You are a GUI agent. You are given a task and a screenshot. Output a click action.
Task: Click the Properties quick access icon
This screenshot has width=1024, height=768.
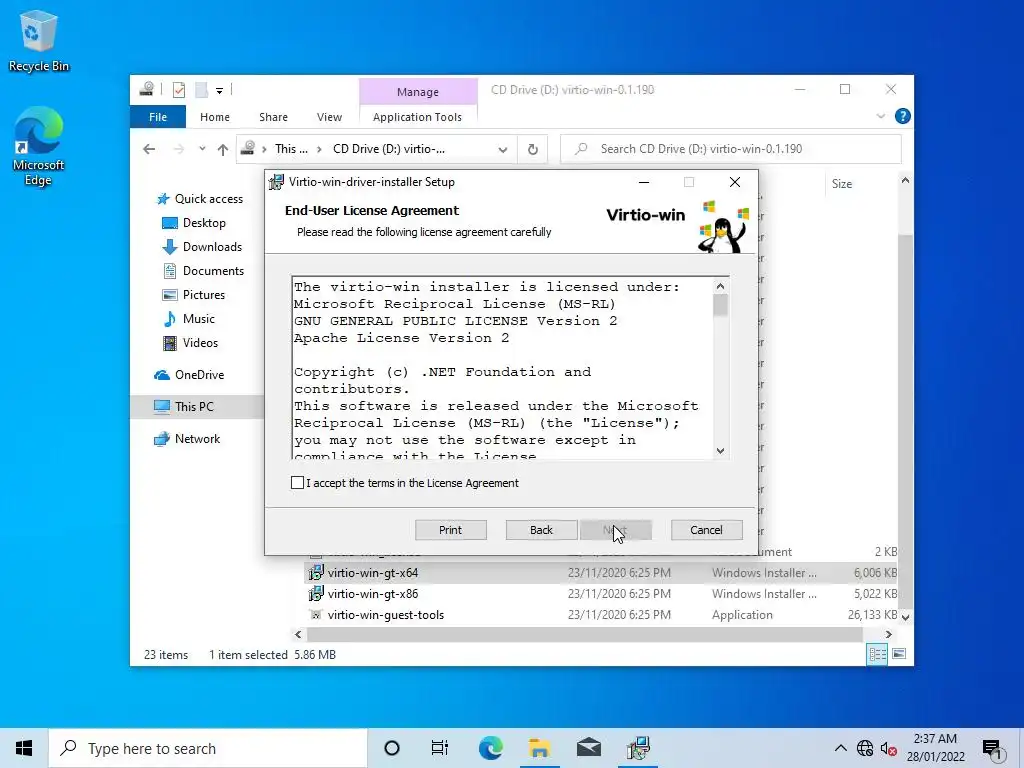[179, 90]
